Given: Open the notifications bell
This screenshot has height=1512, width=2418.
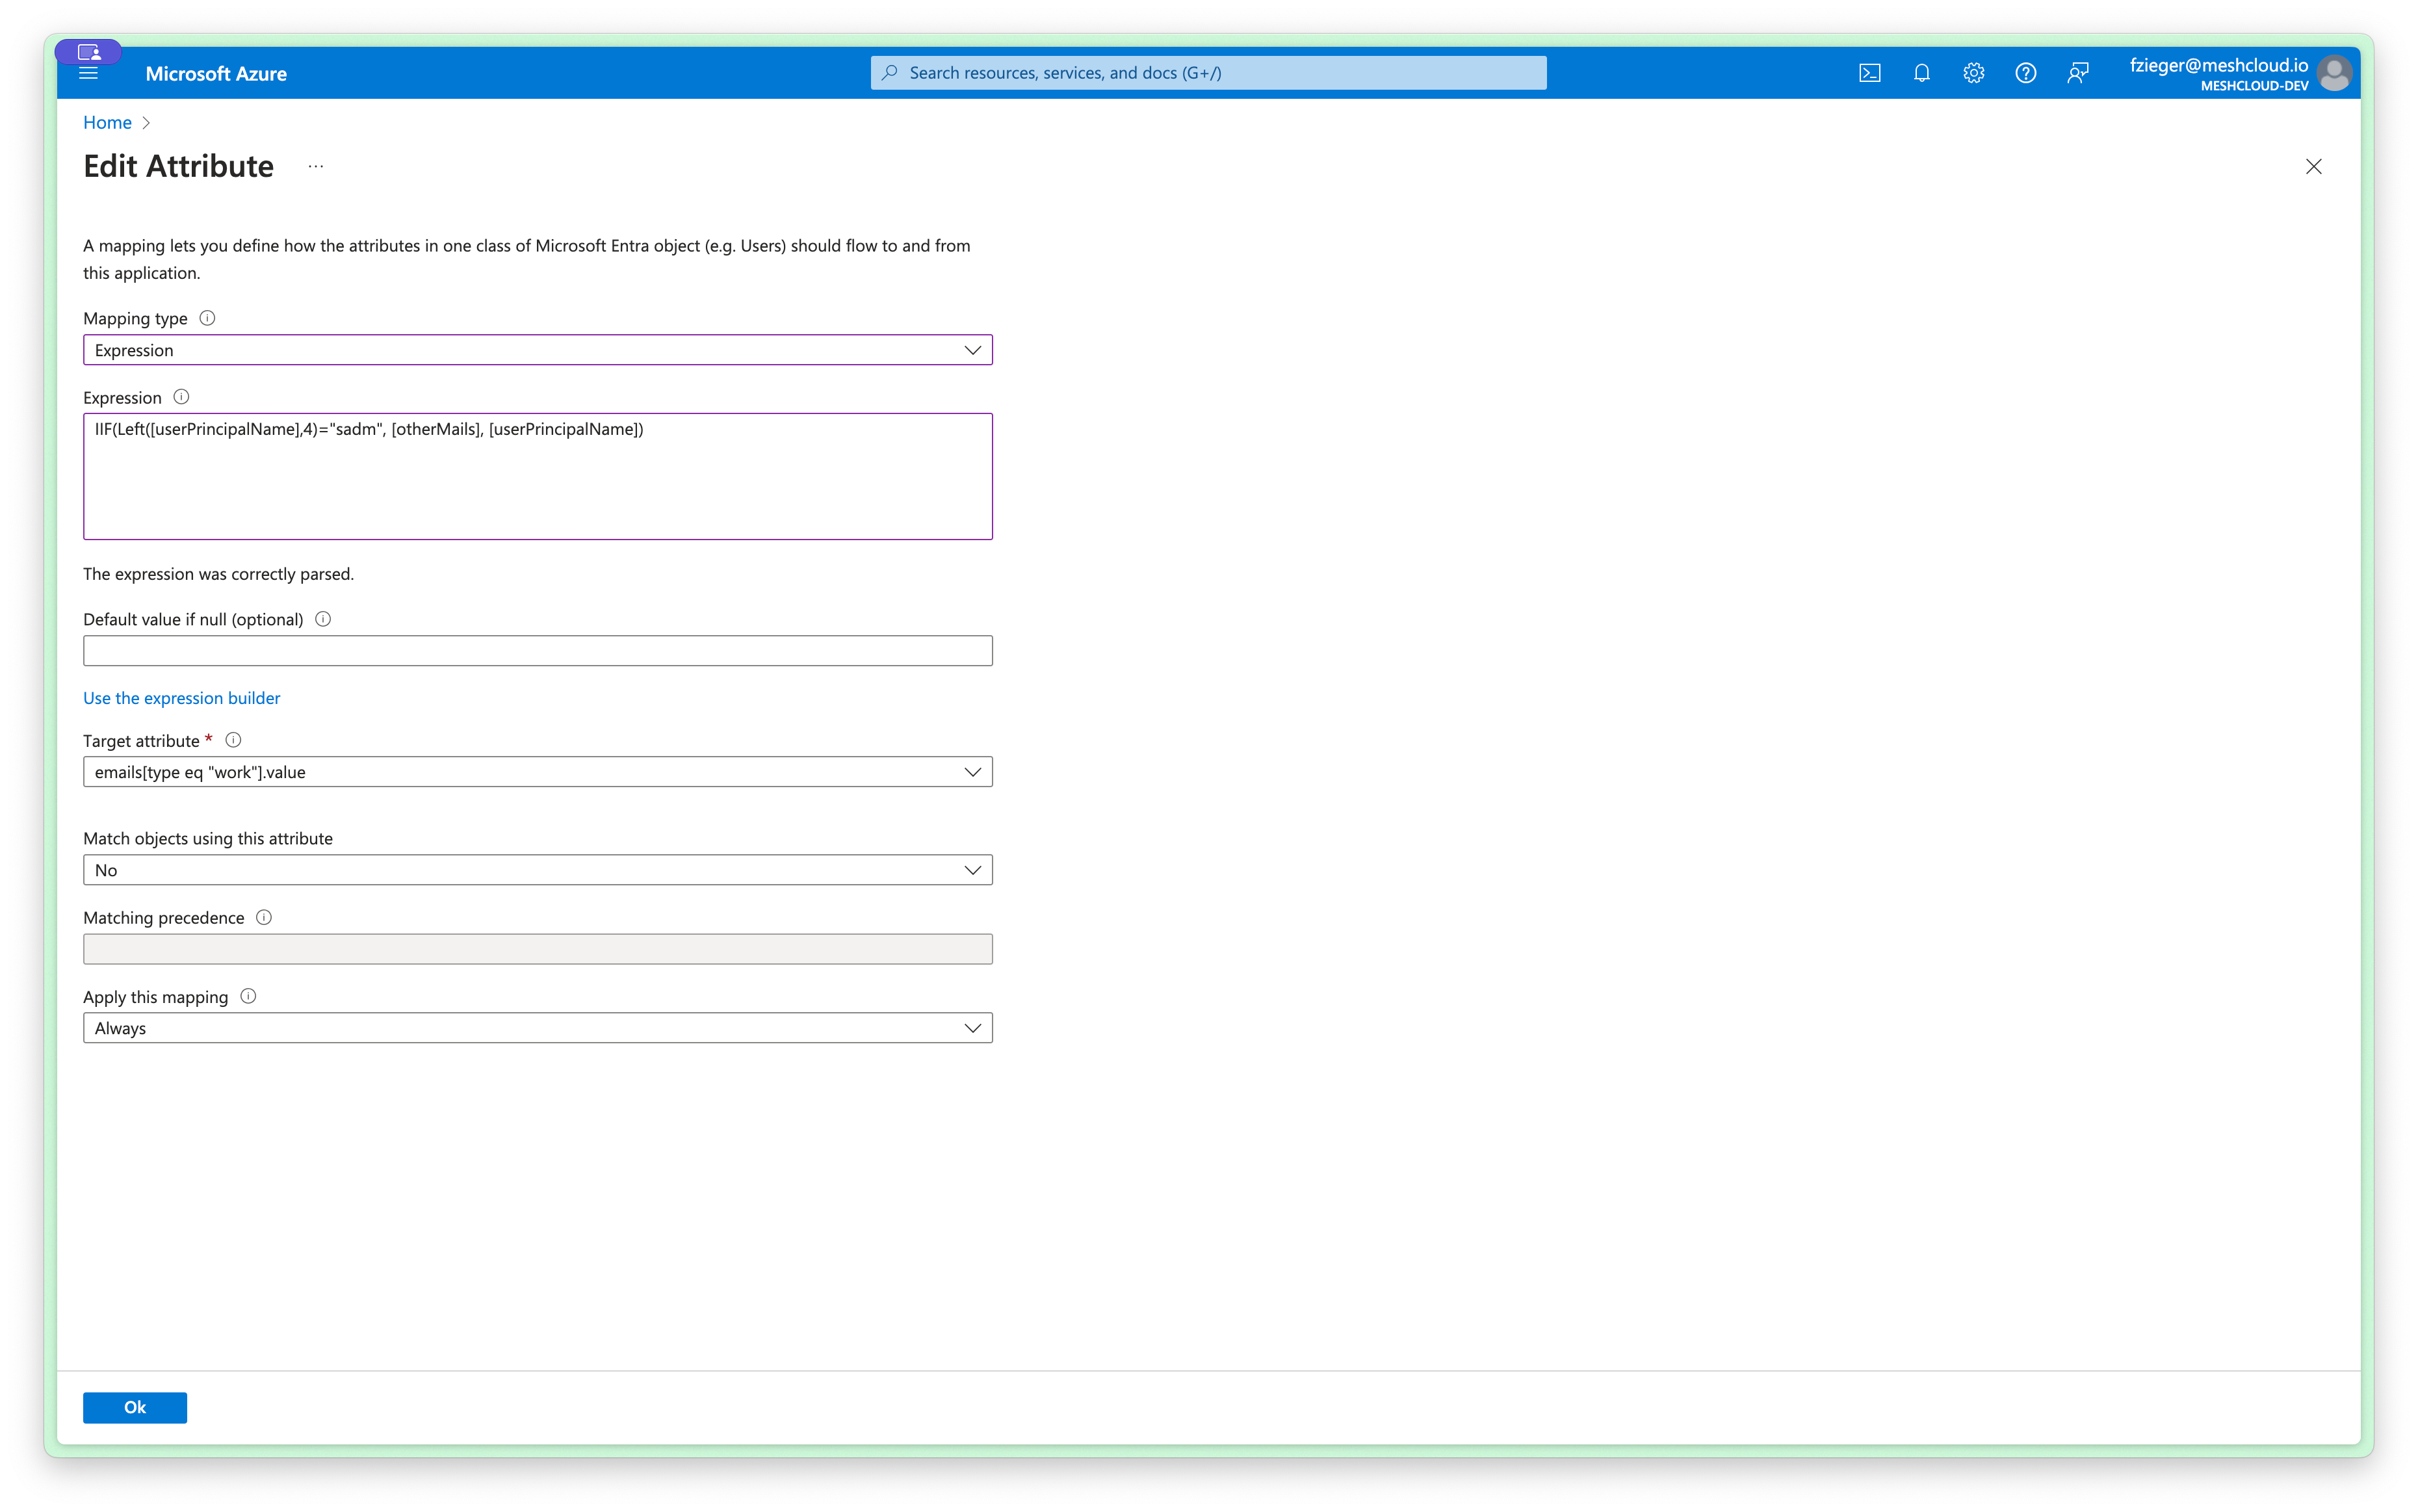Looking at the screenshot, I should click(1921, 73).
